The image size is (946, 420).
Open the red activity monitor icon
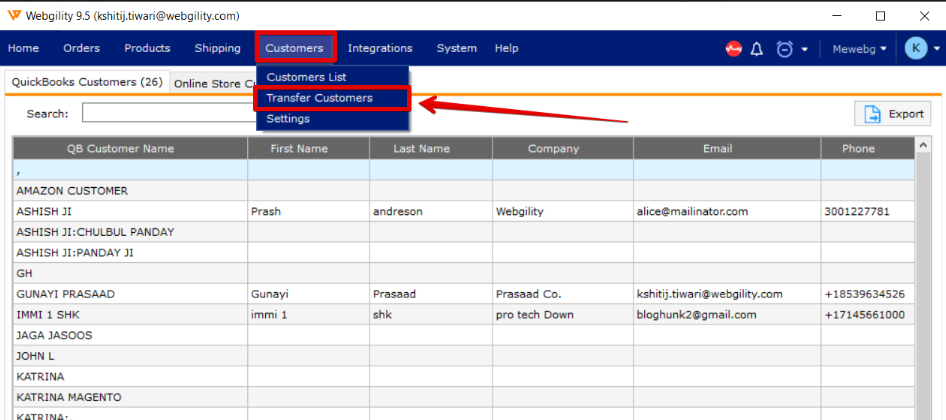tap(733, 49)
